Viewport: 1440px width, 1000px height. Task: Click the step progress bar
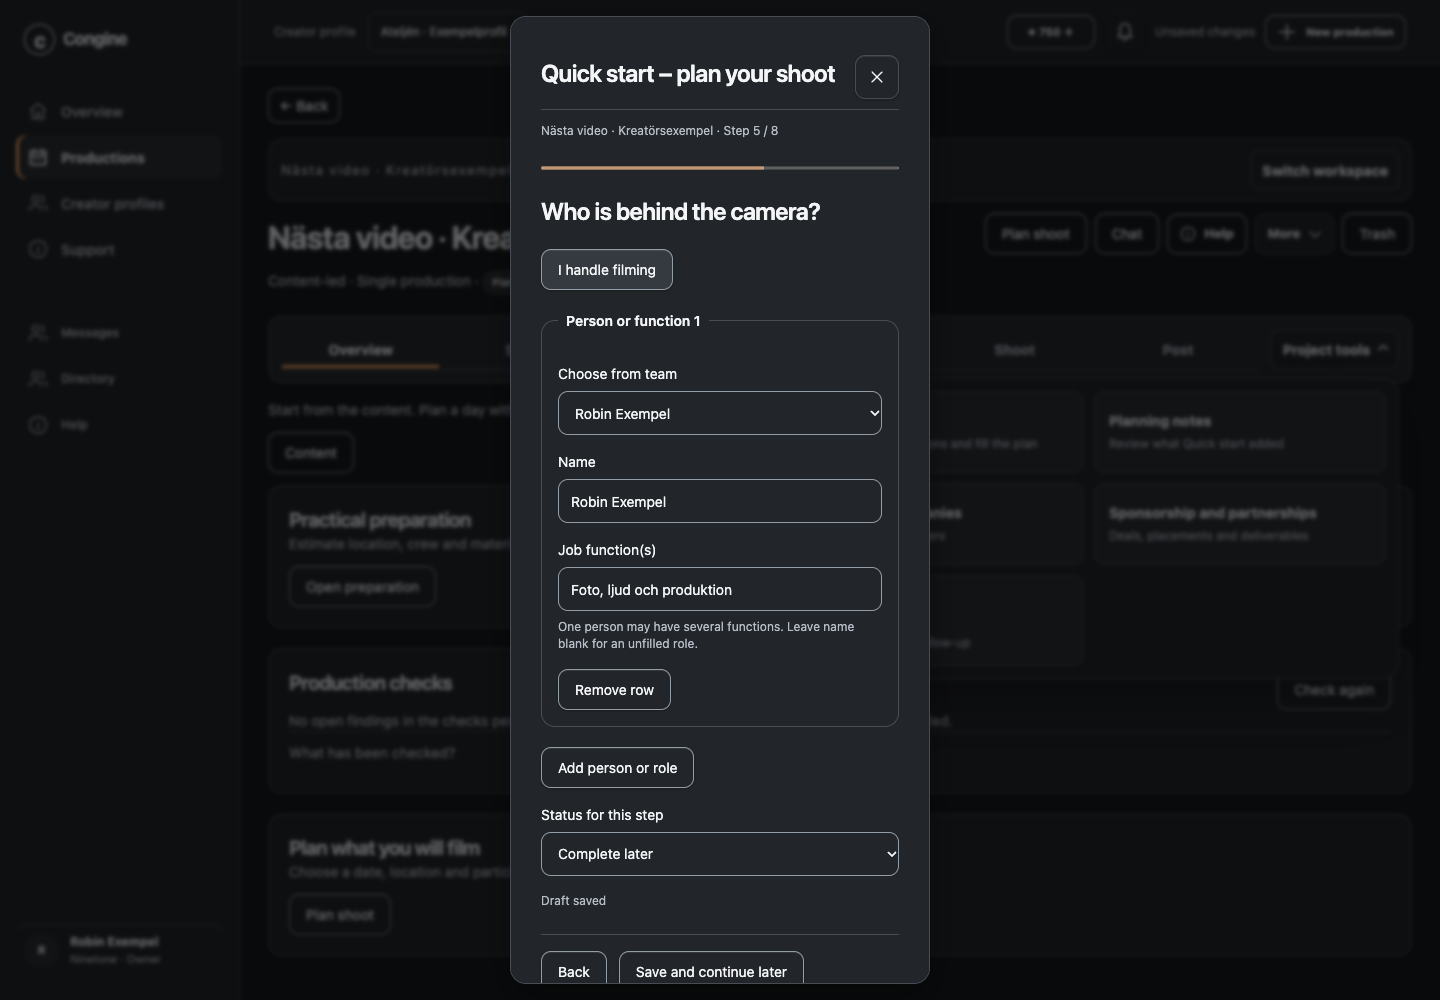point(720,168)
